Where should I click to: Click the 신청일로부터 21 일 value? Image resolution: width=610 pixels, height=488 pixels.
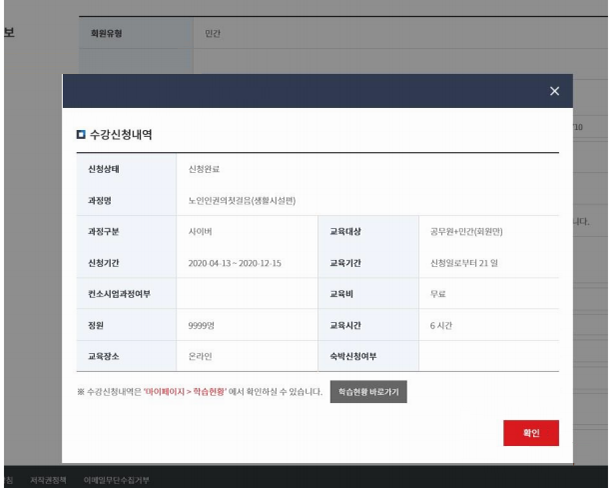464,263
